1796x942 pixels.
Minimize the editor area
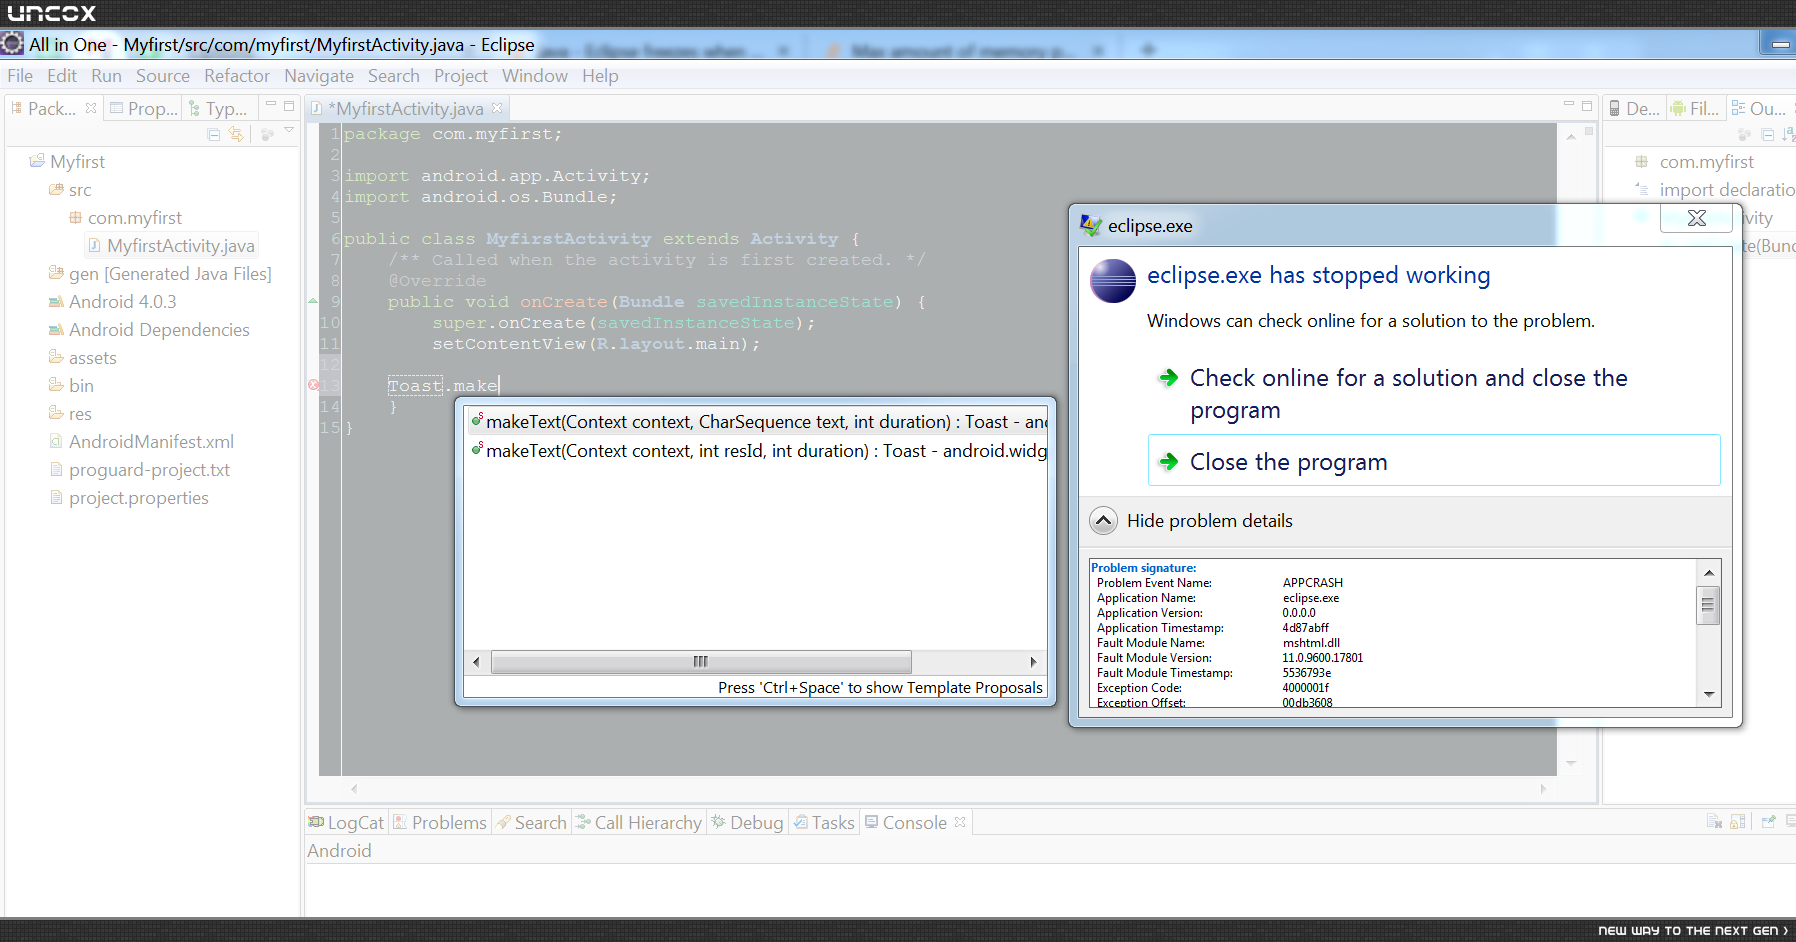[x=1569, y=105]
